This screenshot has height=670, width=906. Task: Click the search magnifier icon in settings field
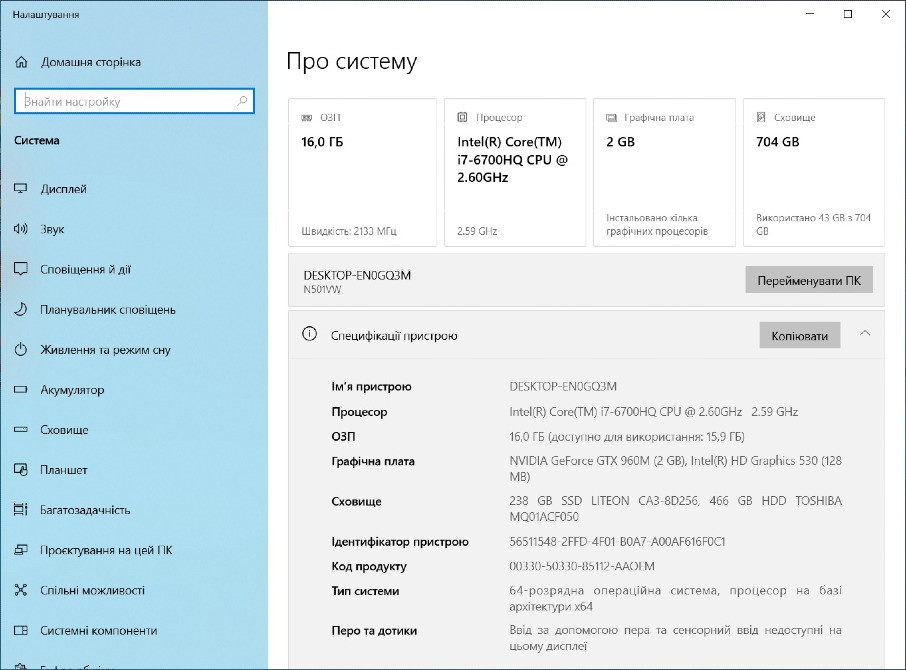[x=242, y=101]
